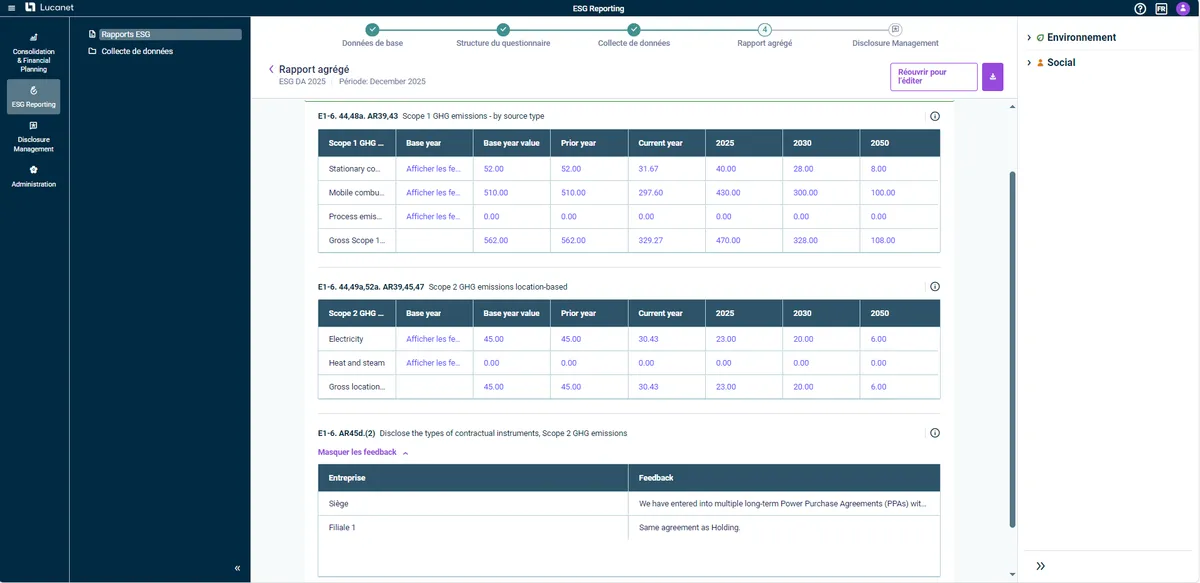This screenshot has width=1200, height=583.
Task: Click Scope 2 table Base year value header
Action: pyautogui.click(x=511, y=313)
